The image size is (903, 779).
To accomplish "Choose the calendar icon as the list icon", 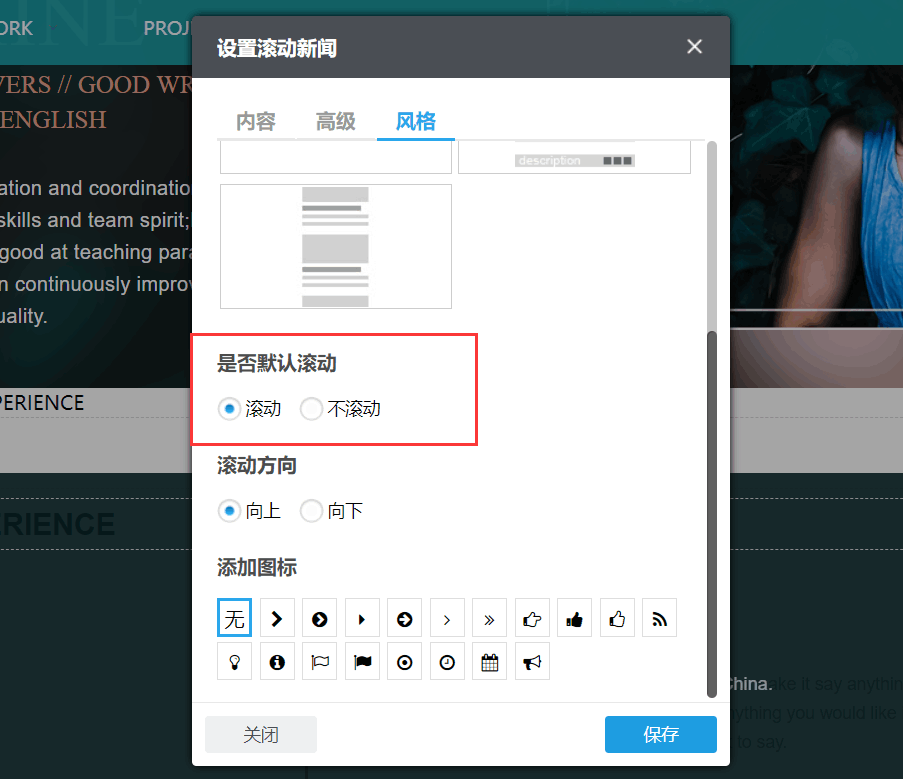I will pos(489,661).
